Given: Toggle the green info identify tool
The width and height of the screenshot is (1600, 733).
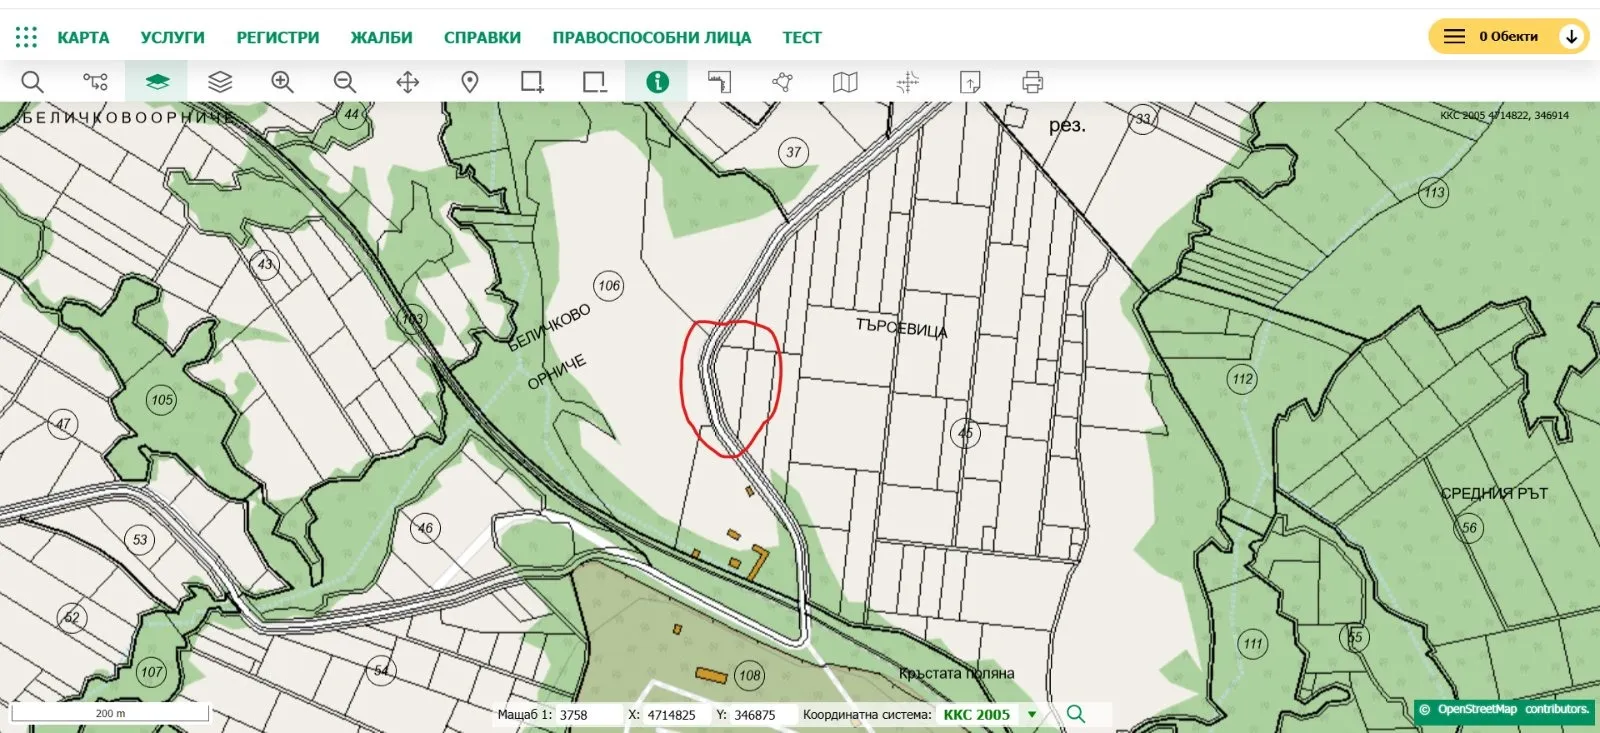Looking at the screenshot, I should pyautogui.click(x=657, y=82).
